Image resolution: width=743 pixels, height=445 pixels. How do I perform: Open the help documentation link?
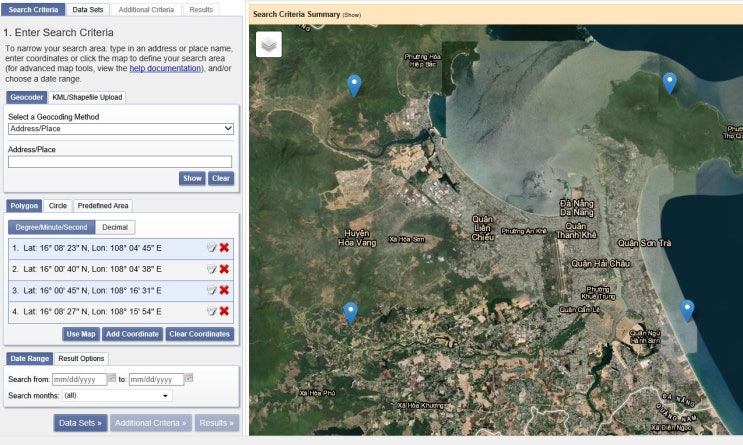165,68
